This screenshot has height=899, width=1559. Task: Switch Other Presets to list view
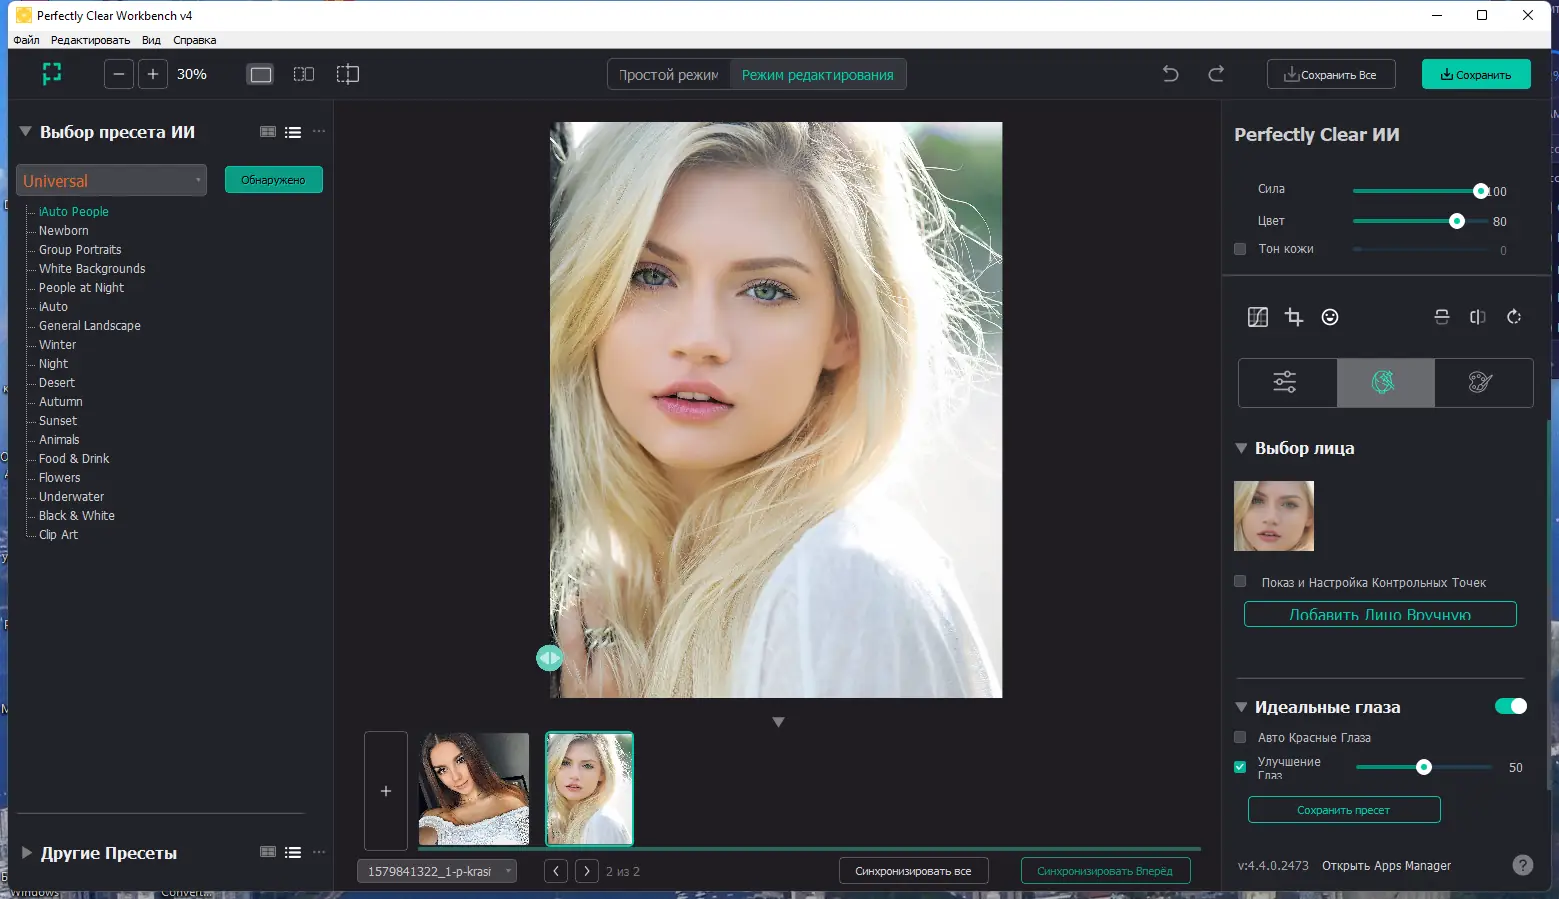[x=293, y=853]
